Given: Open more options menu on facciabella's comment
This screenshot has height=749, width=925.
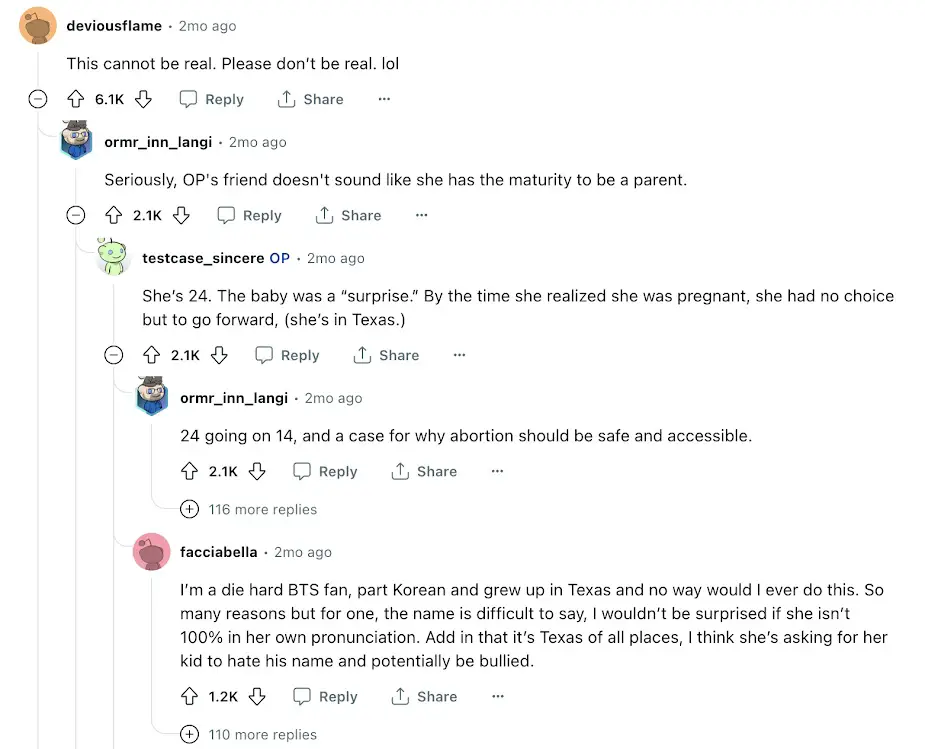Looking at the screenshot, I should 497,697.
